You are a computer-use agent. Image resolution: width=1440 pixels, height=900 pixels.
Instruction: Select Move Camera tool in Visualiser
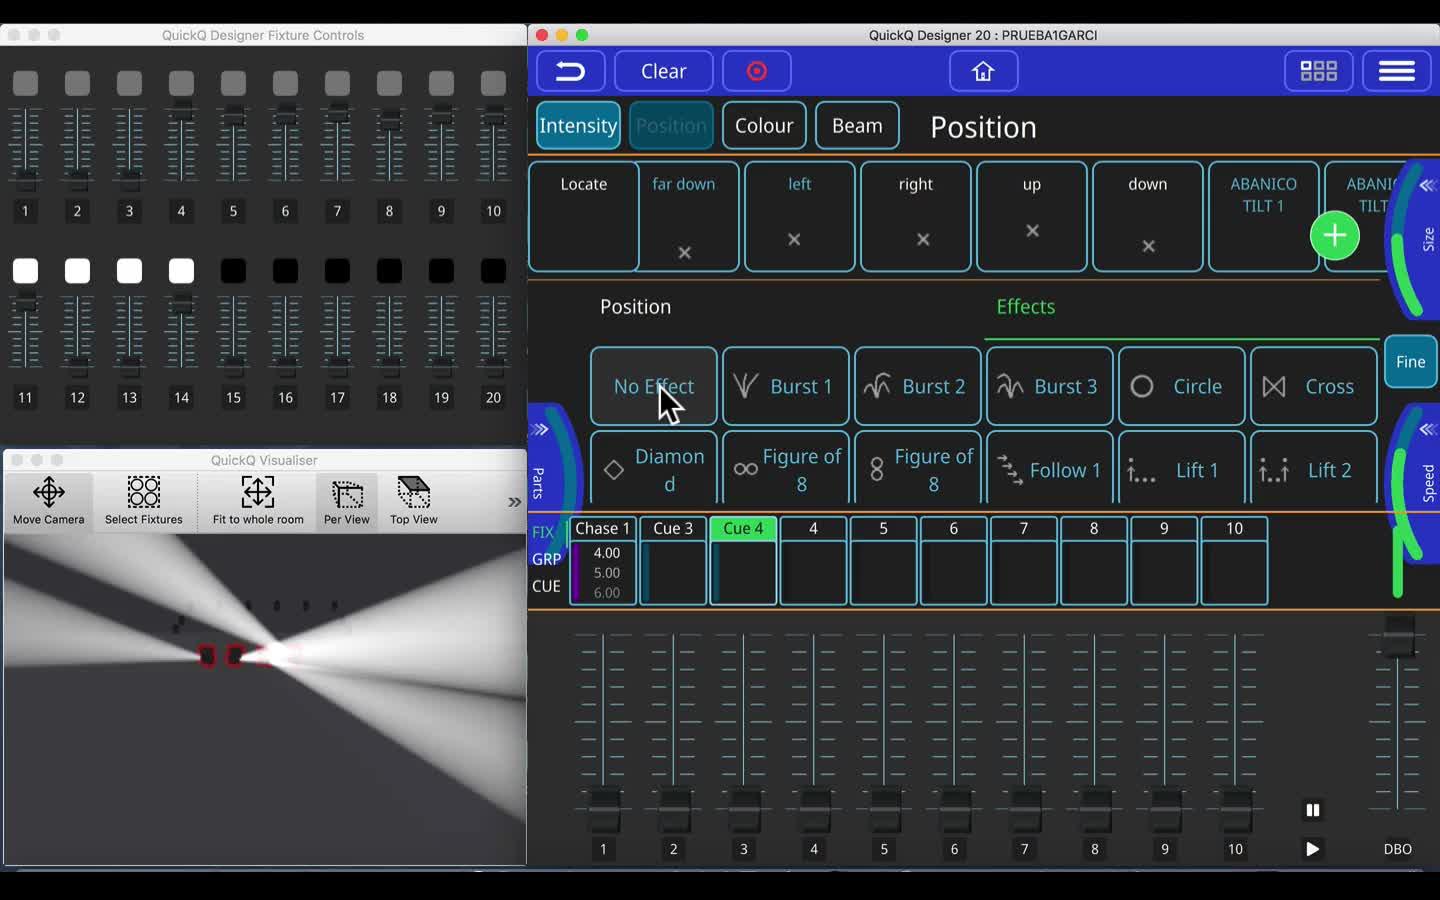pyautogui.click(x=49, y=500)
